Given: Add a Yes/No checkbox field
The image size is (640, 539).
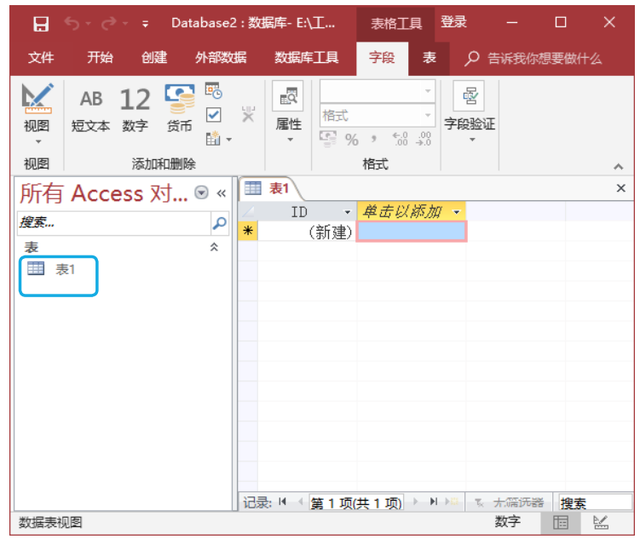Looking at the screenshot, I should (213, 115).
